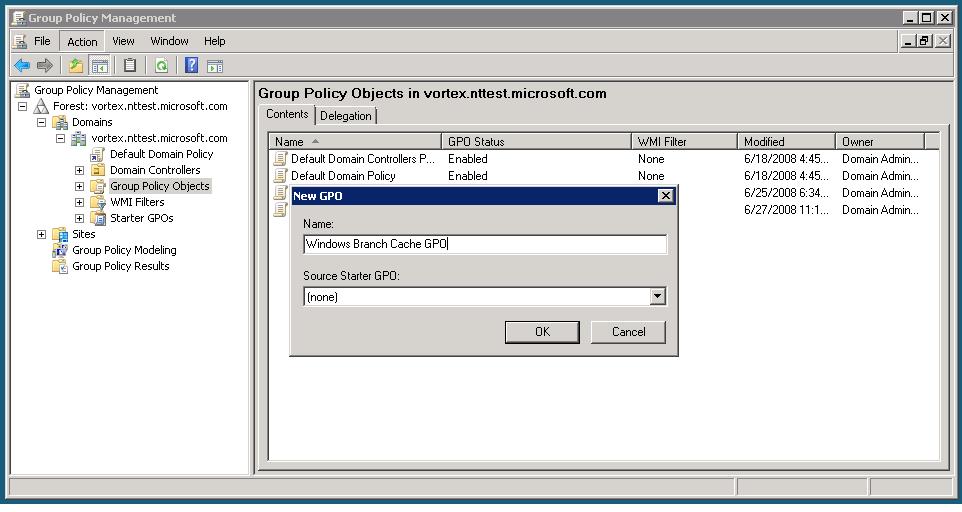This screenshot has width=962, height=512.
Task: Sort list by Name column header
Action: click(x=355, y=142)
